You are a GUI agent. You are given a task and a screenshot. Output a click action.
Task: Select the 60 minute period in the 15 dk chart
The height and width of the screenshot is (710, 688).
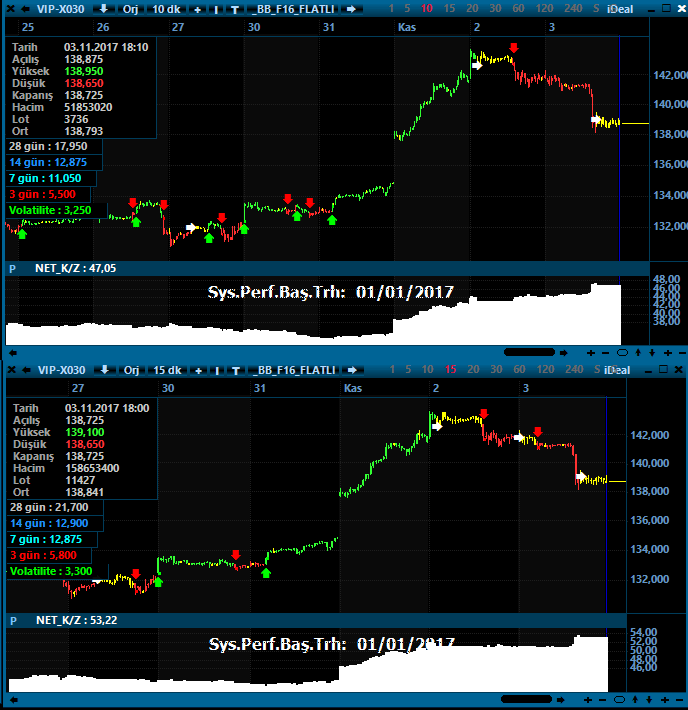519,369
